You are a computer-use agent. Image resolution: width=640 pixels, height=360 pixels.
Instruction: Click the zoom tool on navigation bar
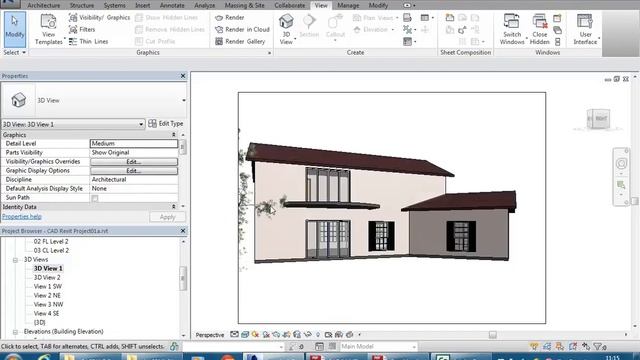point(621,185)
